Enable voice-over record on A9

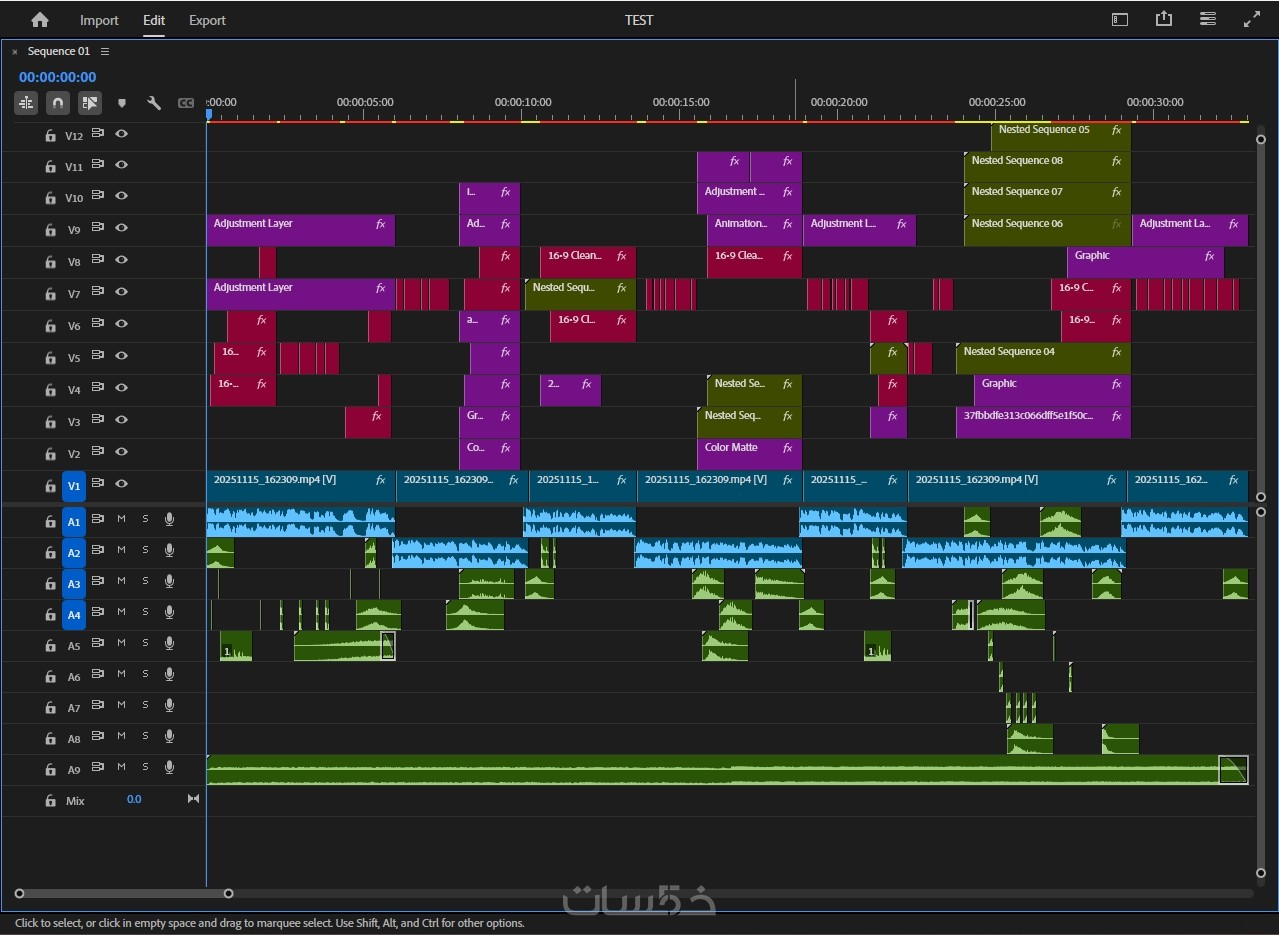pyautogui.click(x=169, y=767)
